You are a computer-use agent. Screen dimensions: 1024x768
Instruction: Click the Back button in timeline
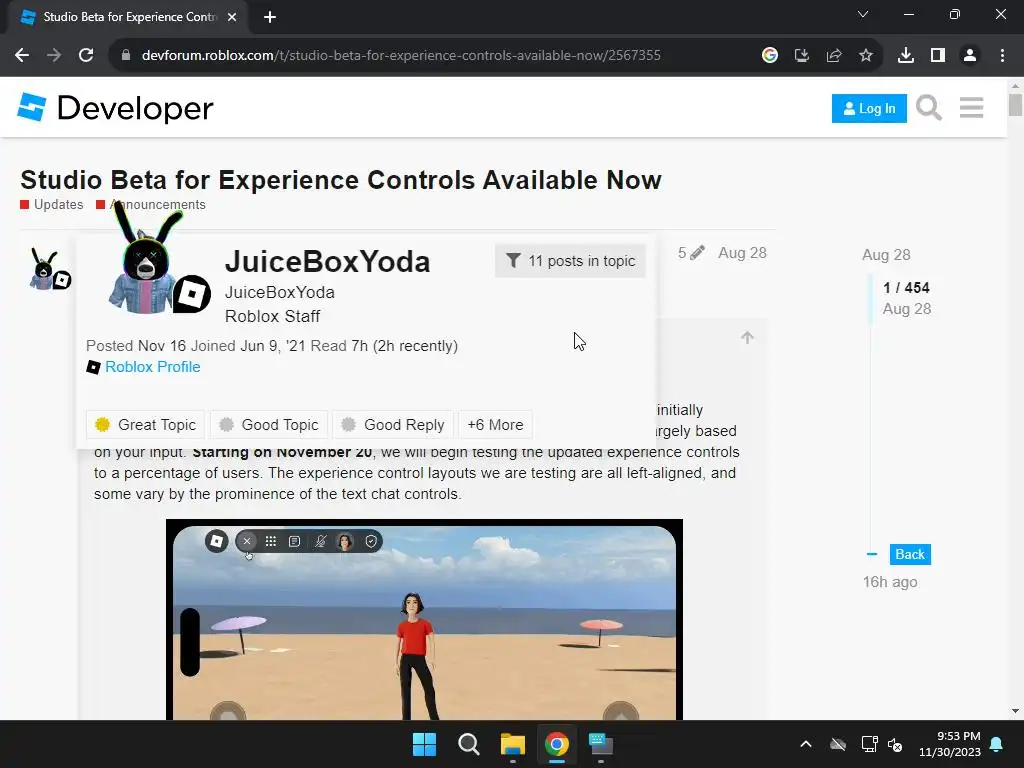(x=910, y=554)
